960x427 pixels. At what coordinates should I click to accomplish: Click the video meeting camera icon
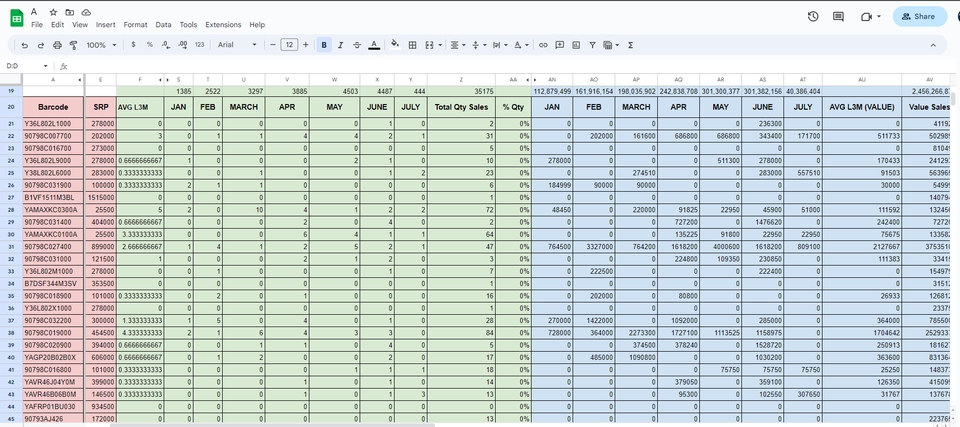pos(866,17)
